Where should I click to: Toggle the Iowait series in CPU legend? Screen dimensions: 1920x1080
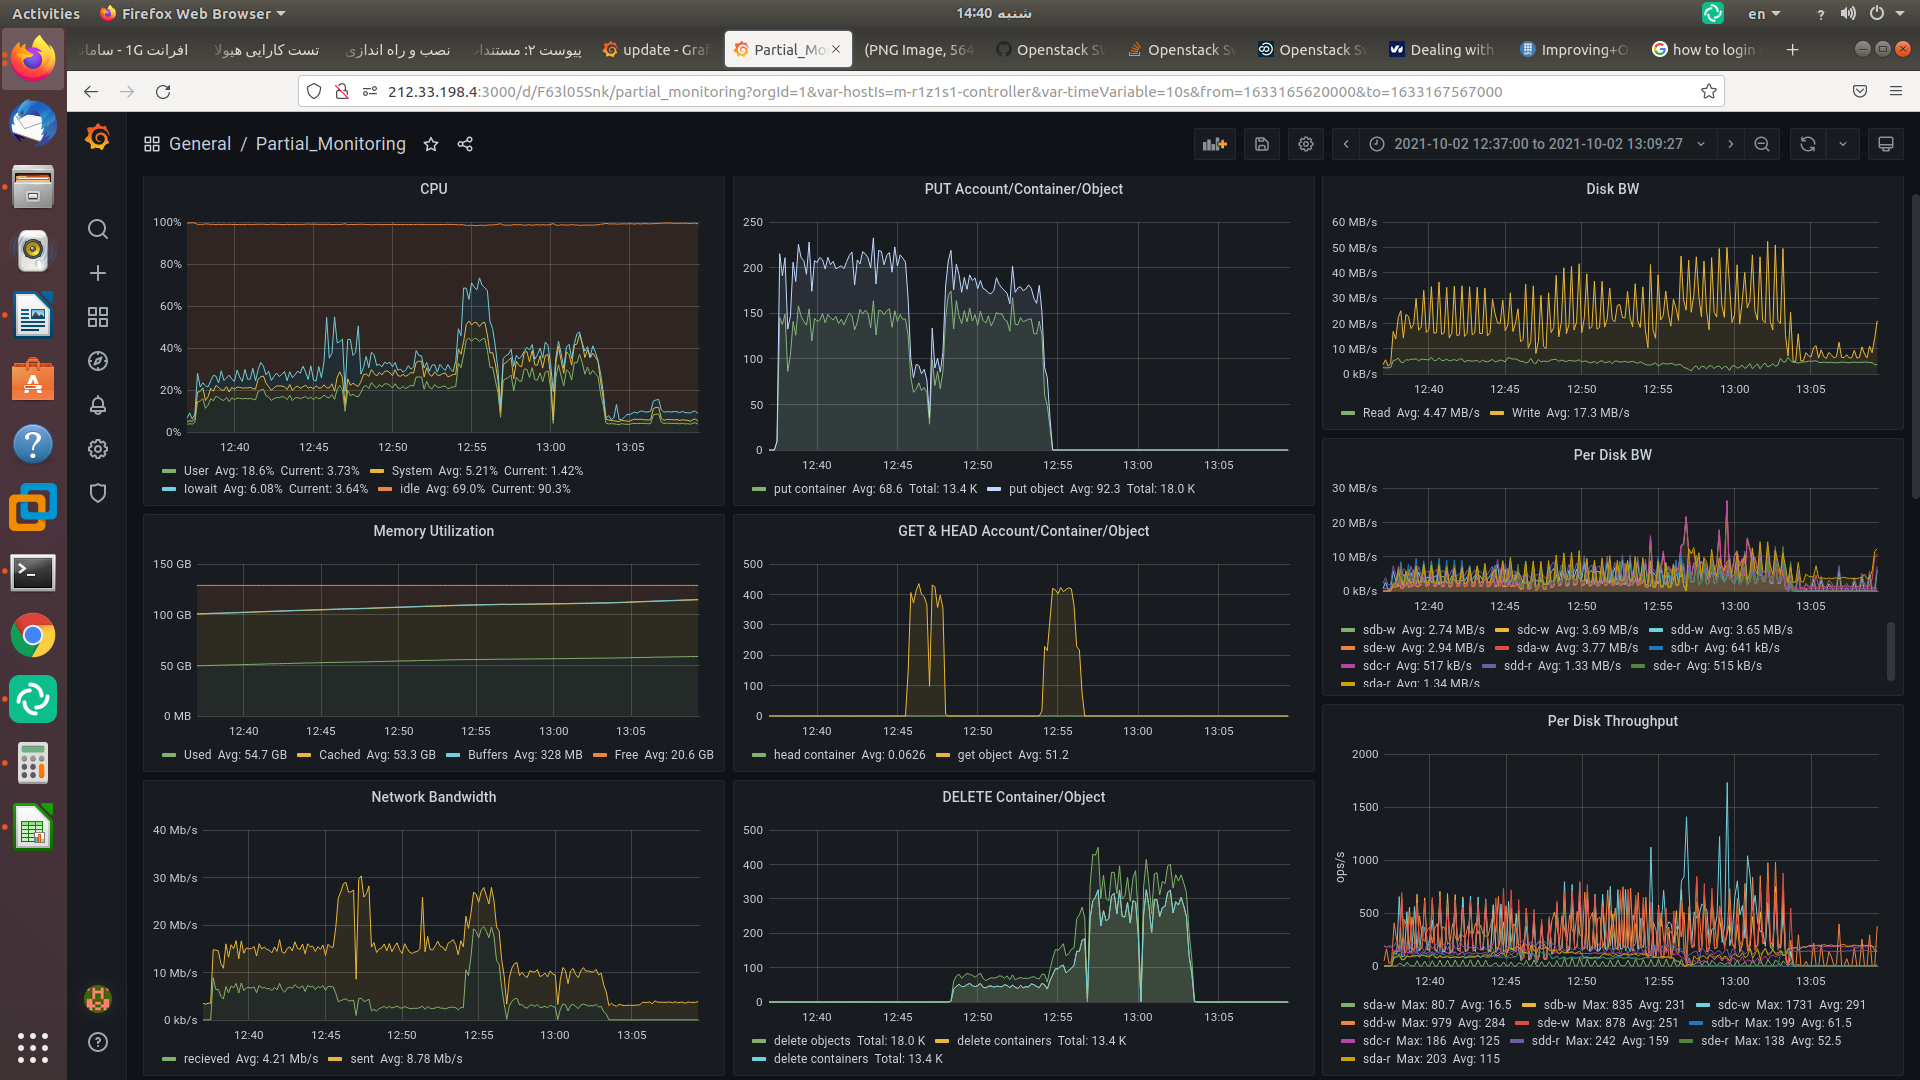[200, 489]
